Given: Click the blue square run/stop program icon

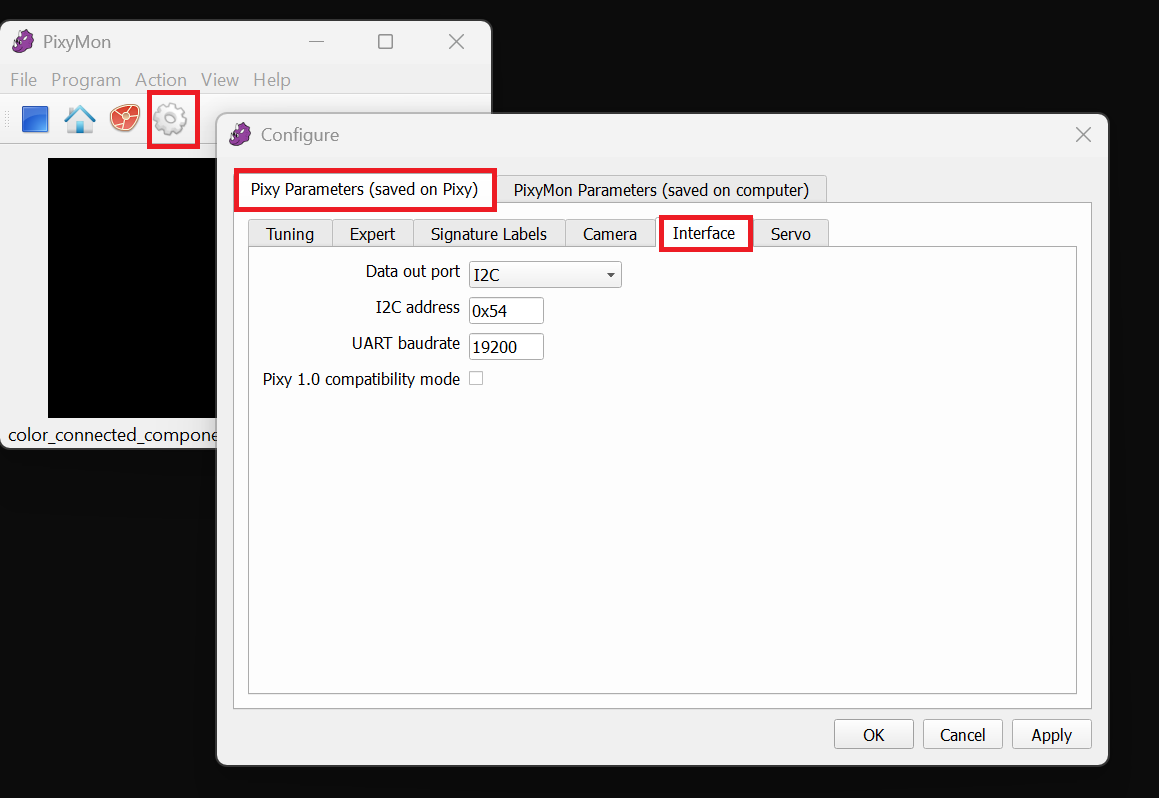Looking at the screenshot, I should click(35, 120).
